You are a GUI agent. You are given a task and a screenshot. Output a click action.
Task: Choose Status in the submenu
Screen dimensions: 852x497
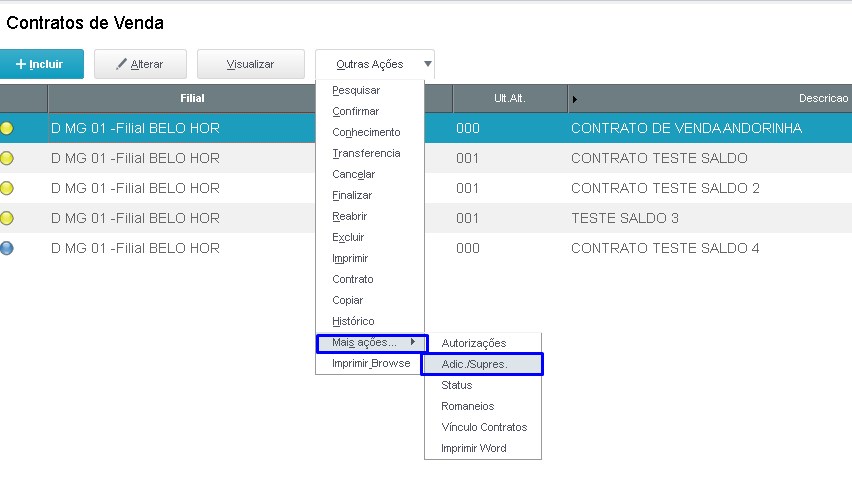pos(456,385)
